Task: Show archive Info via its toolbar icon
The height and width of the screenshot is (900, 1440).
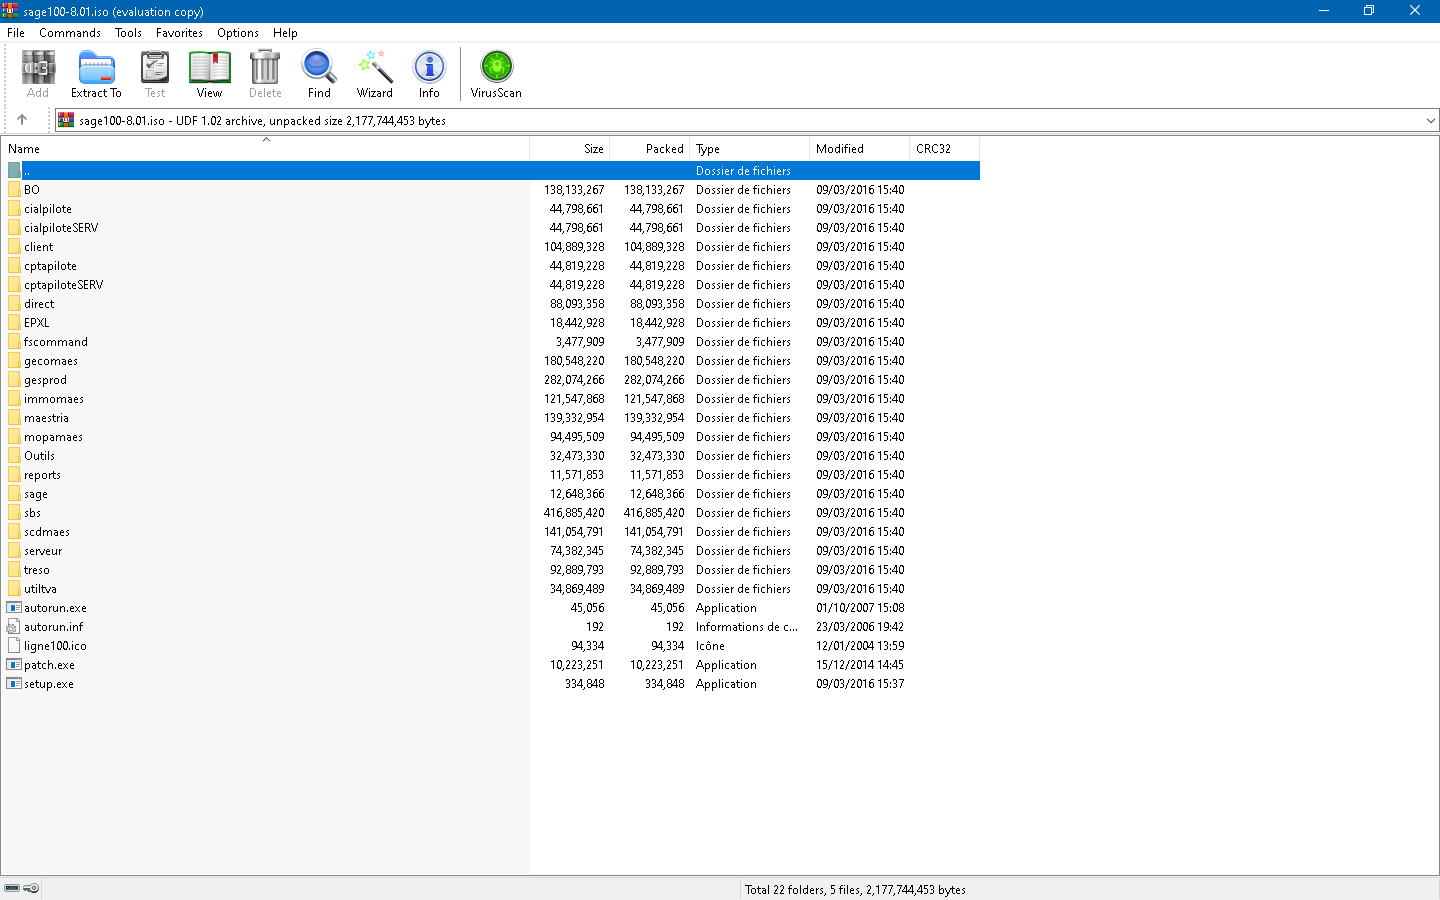Action: [x=429, y=70]
